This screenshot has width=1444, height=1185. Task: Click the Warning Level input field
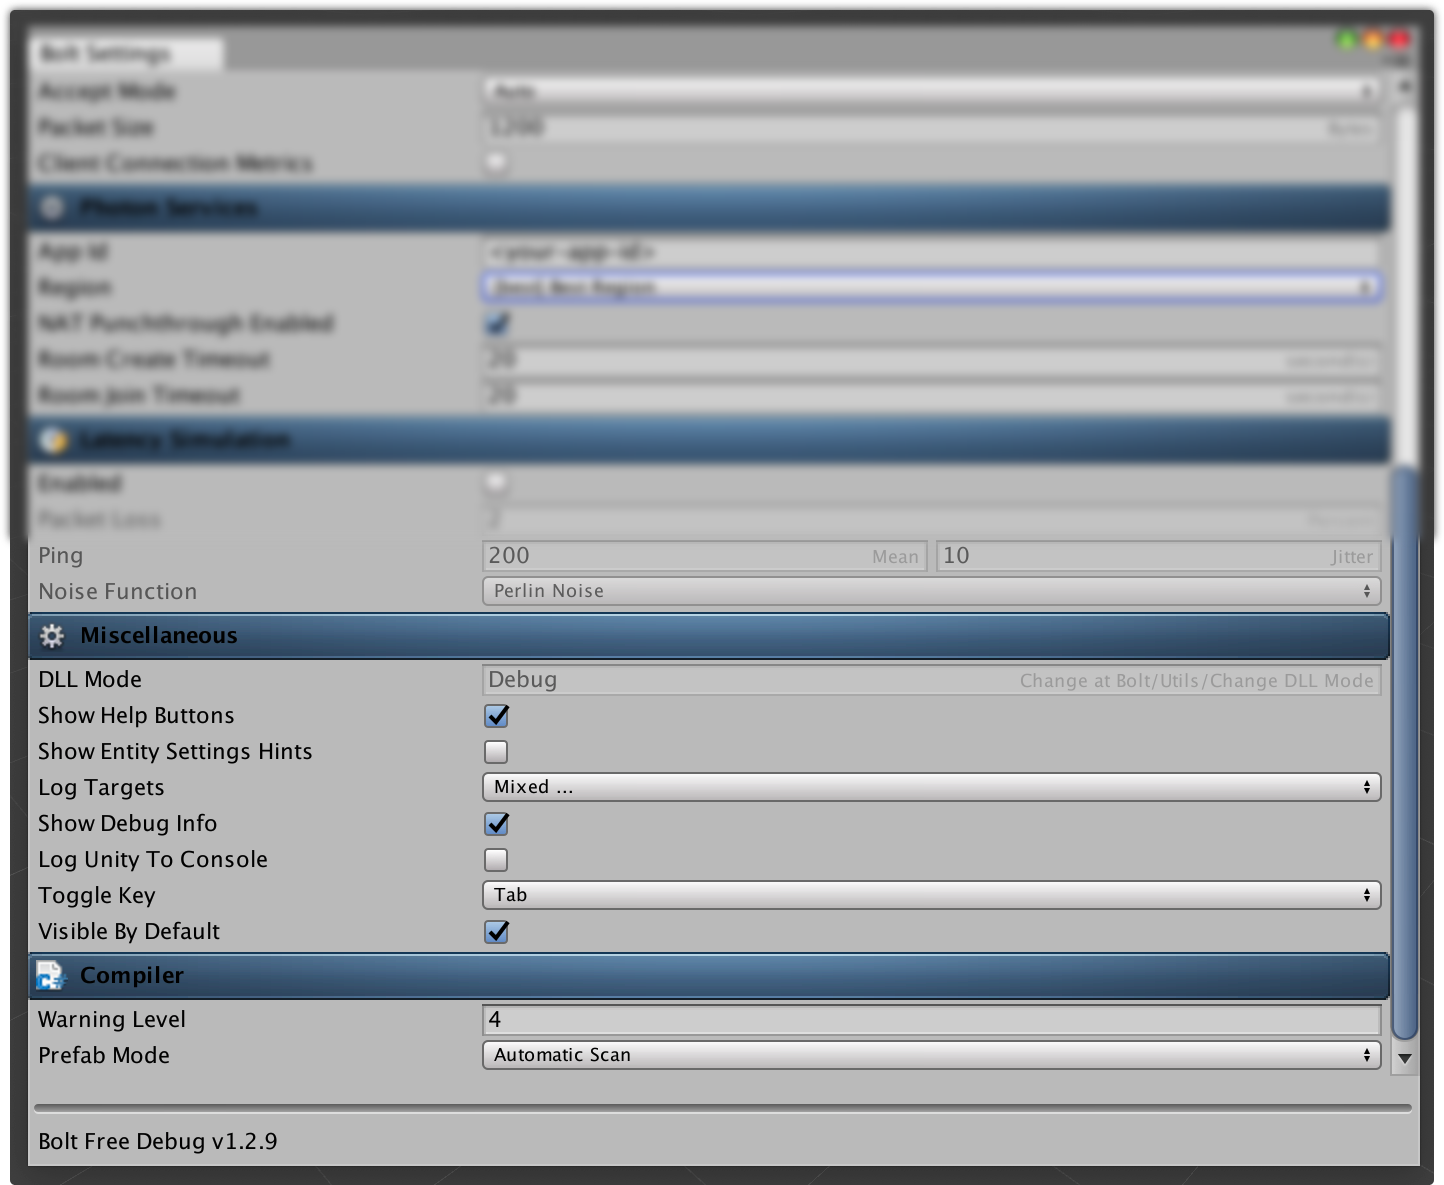931,1020
